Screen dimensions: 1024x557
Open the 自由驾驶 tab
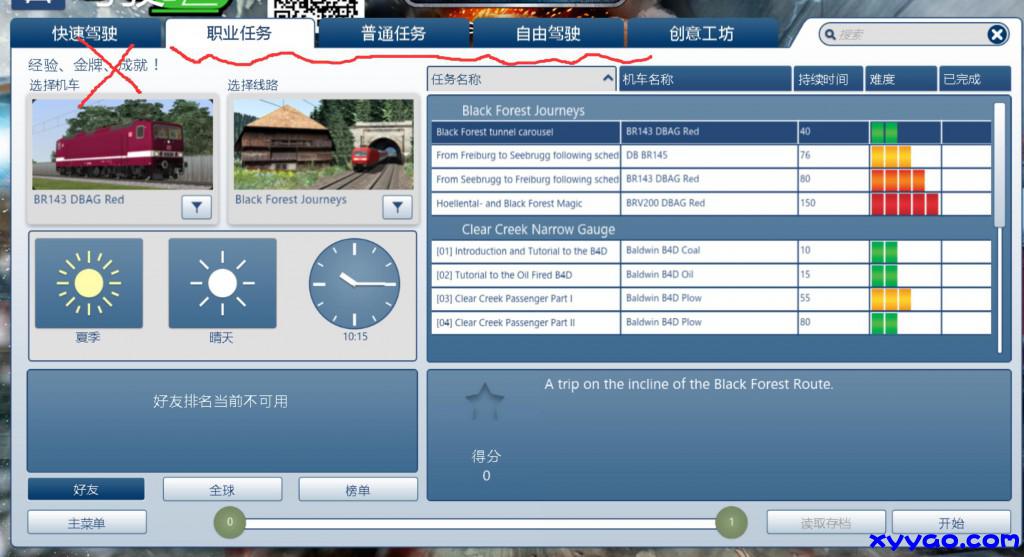pyautogui.click(x=547, y=34)
